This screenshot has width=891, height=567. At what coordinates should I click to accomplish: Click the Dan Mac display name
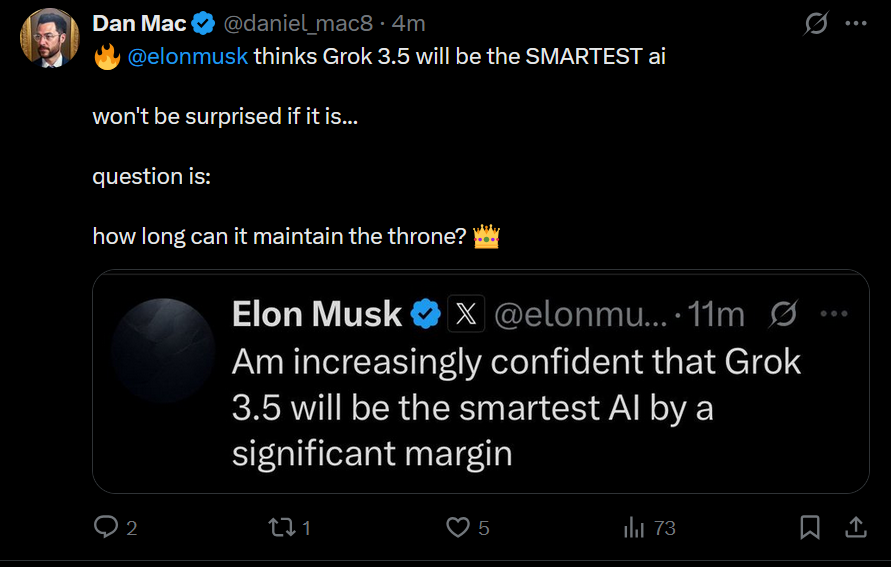pyautogui.click(x=139, y=24)
